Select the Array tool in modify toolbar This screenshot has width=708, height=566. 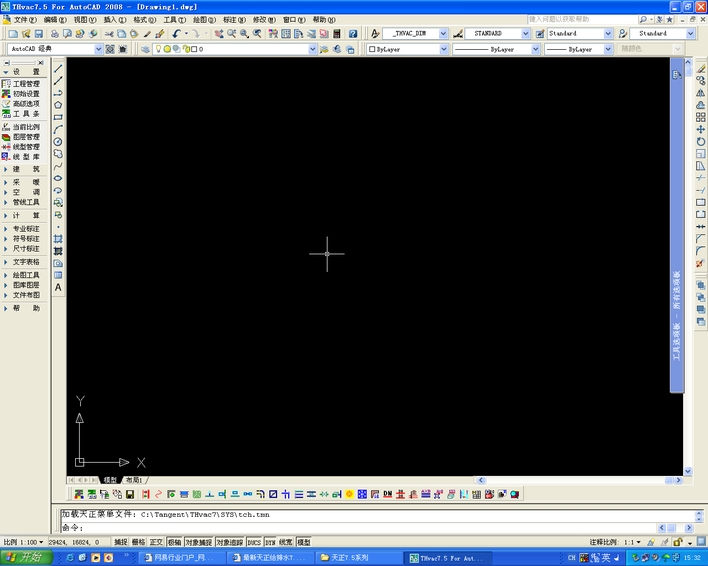(700, 117)
